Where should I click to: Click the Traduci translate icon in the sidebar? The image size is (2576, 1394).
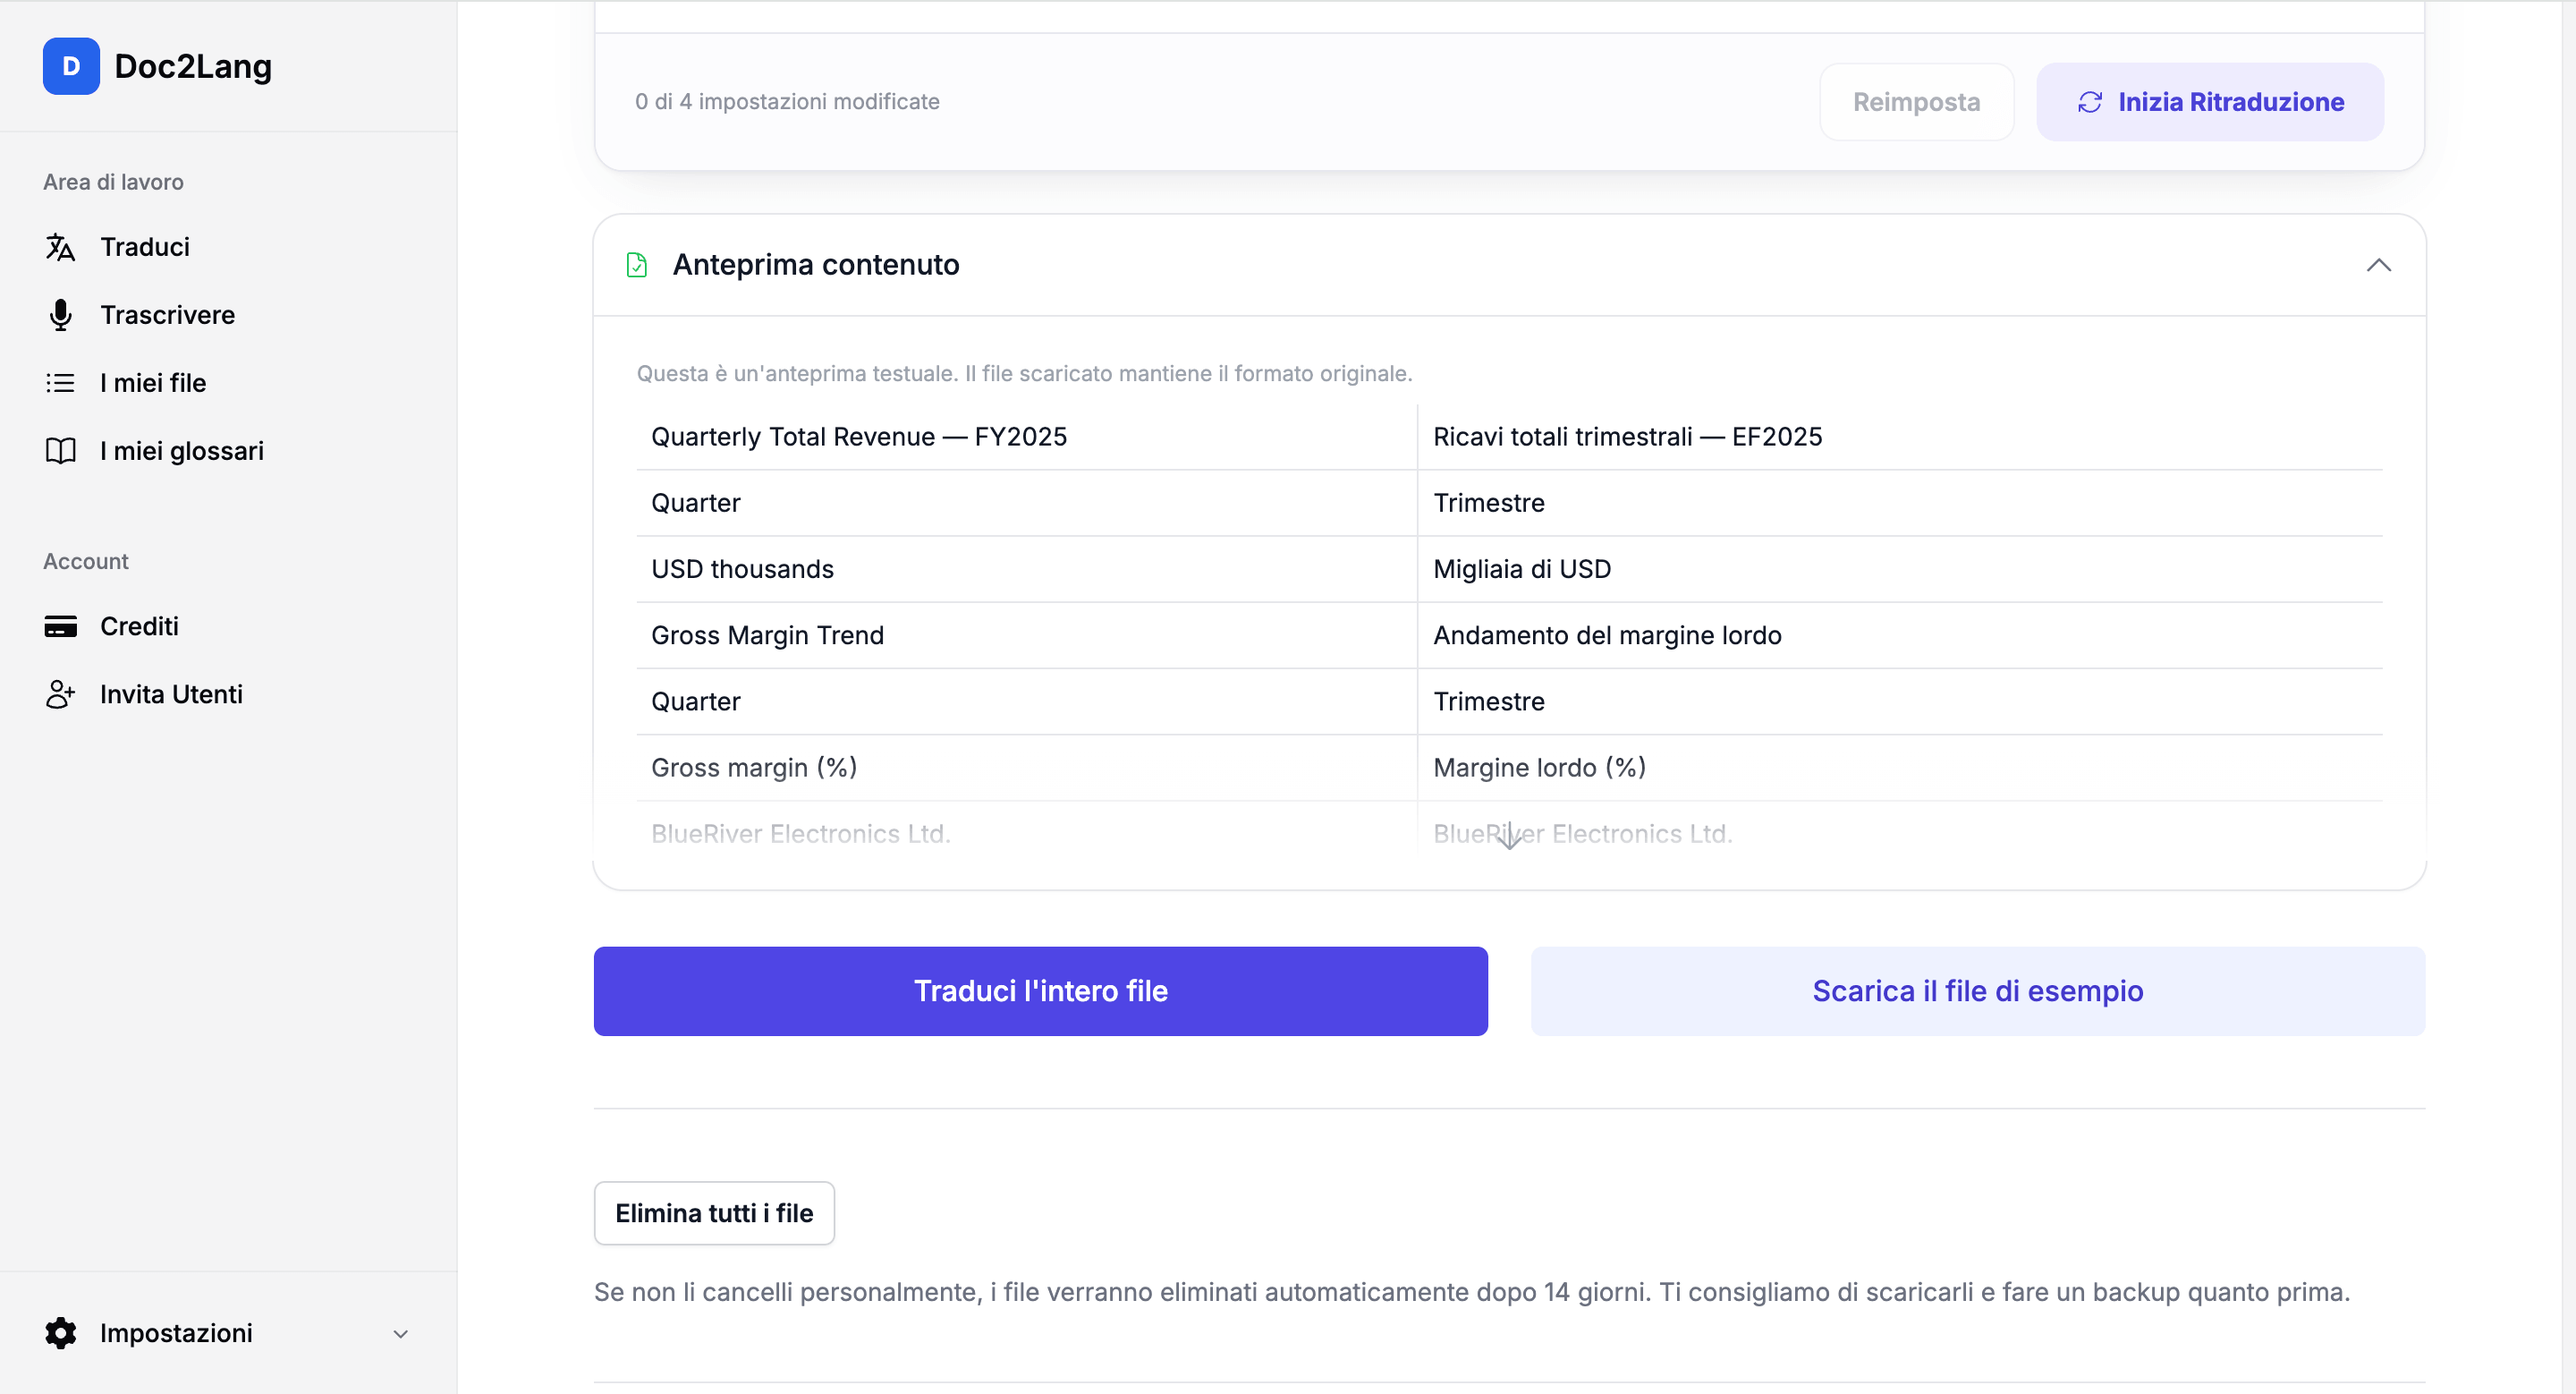[60, 247]
